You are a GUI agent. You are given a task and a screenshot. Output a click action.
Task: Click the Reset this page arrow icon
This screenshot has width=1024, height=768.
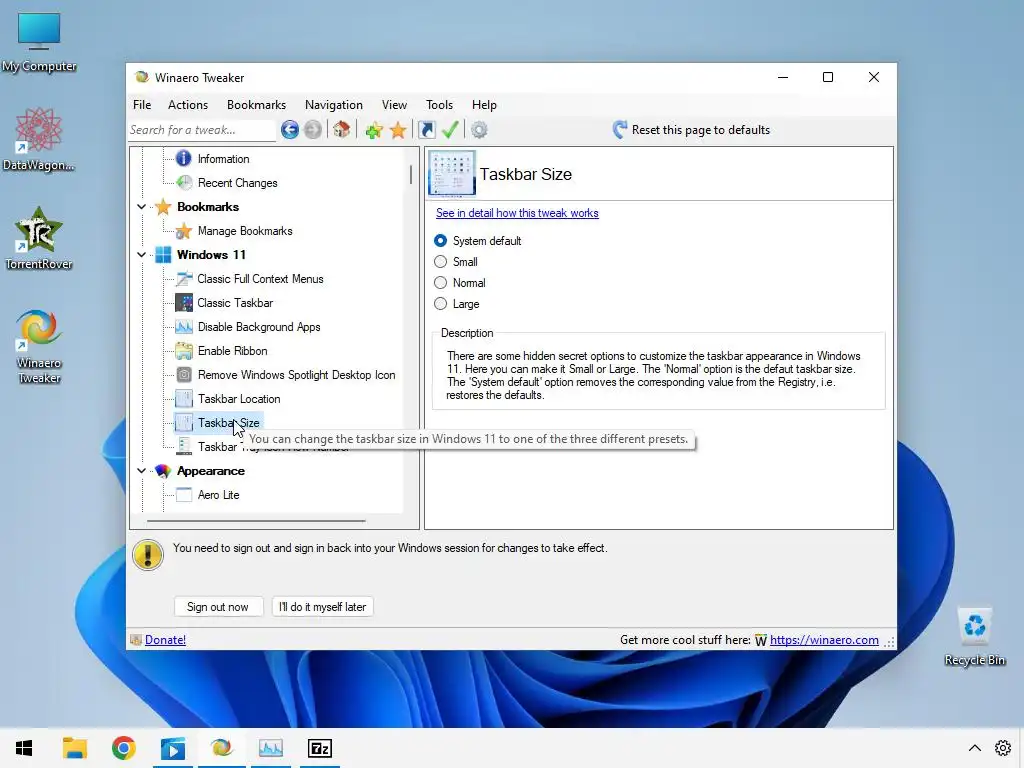click(620, 129)
